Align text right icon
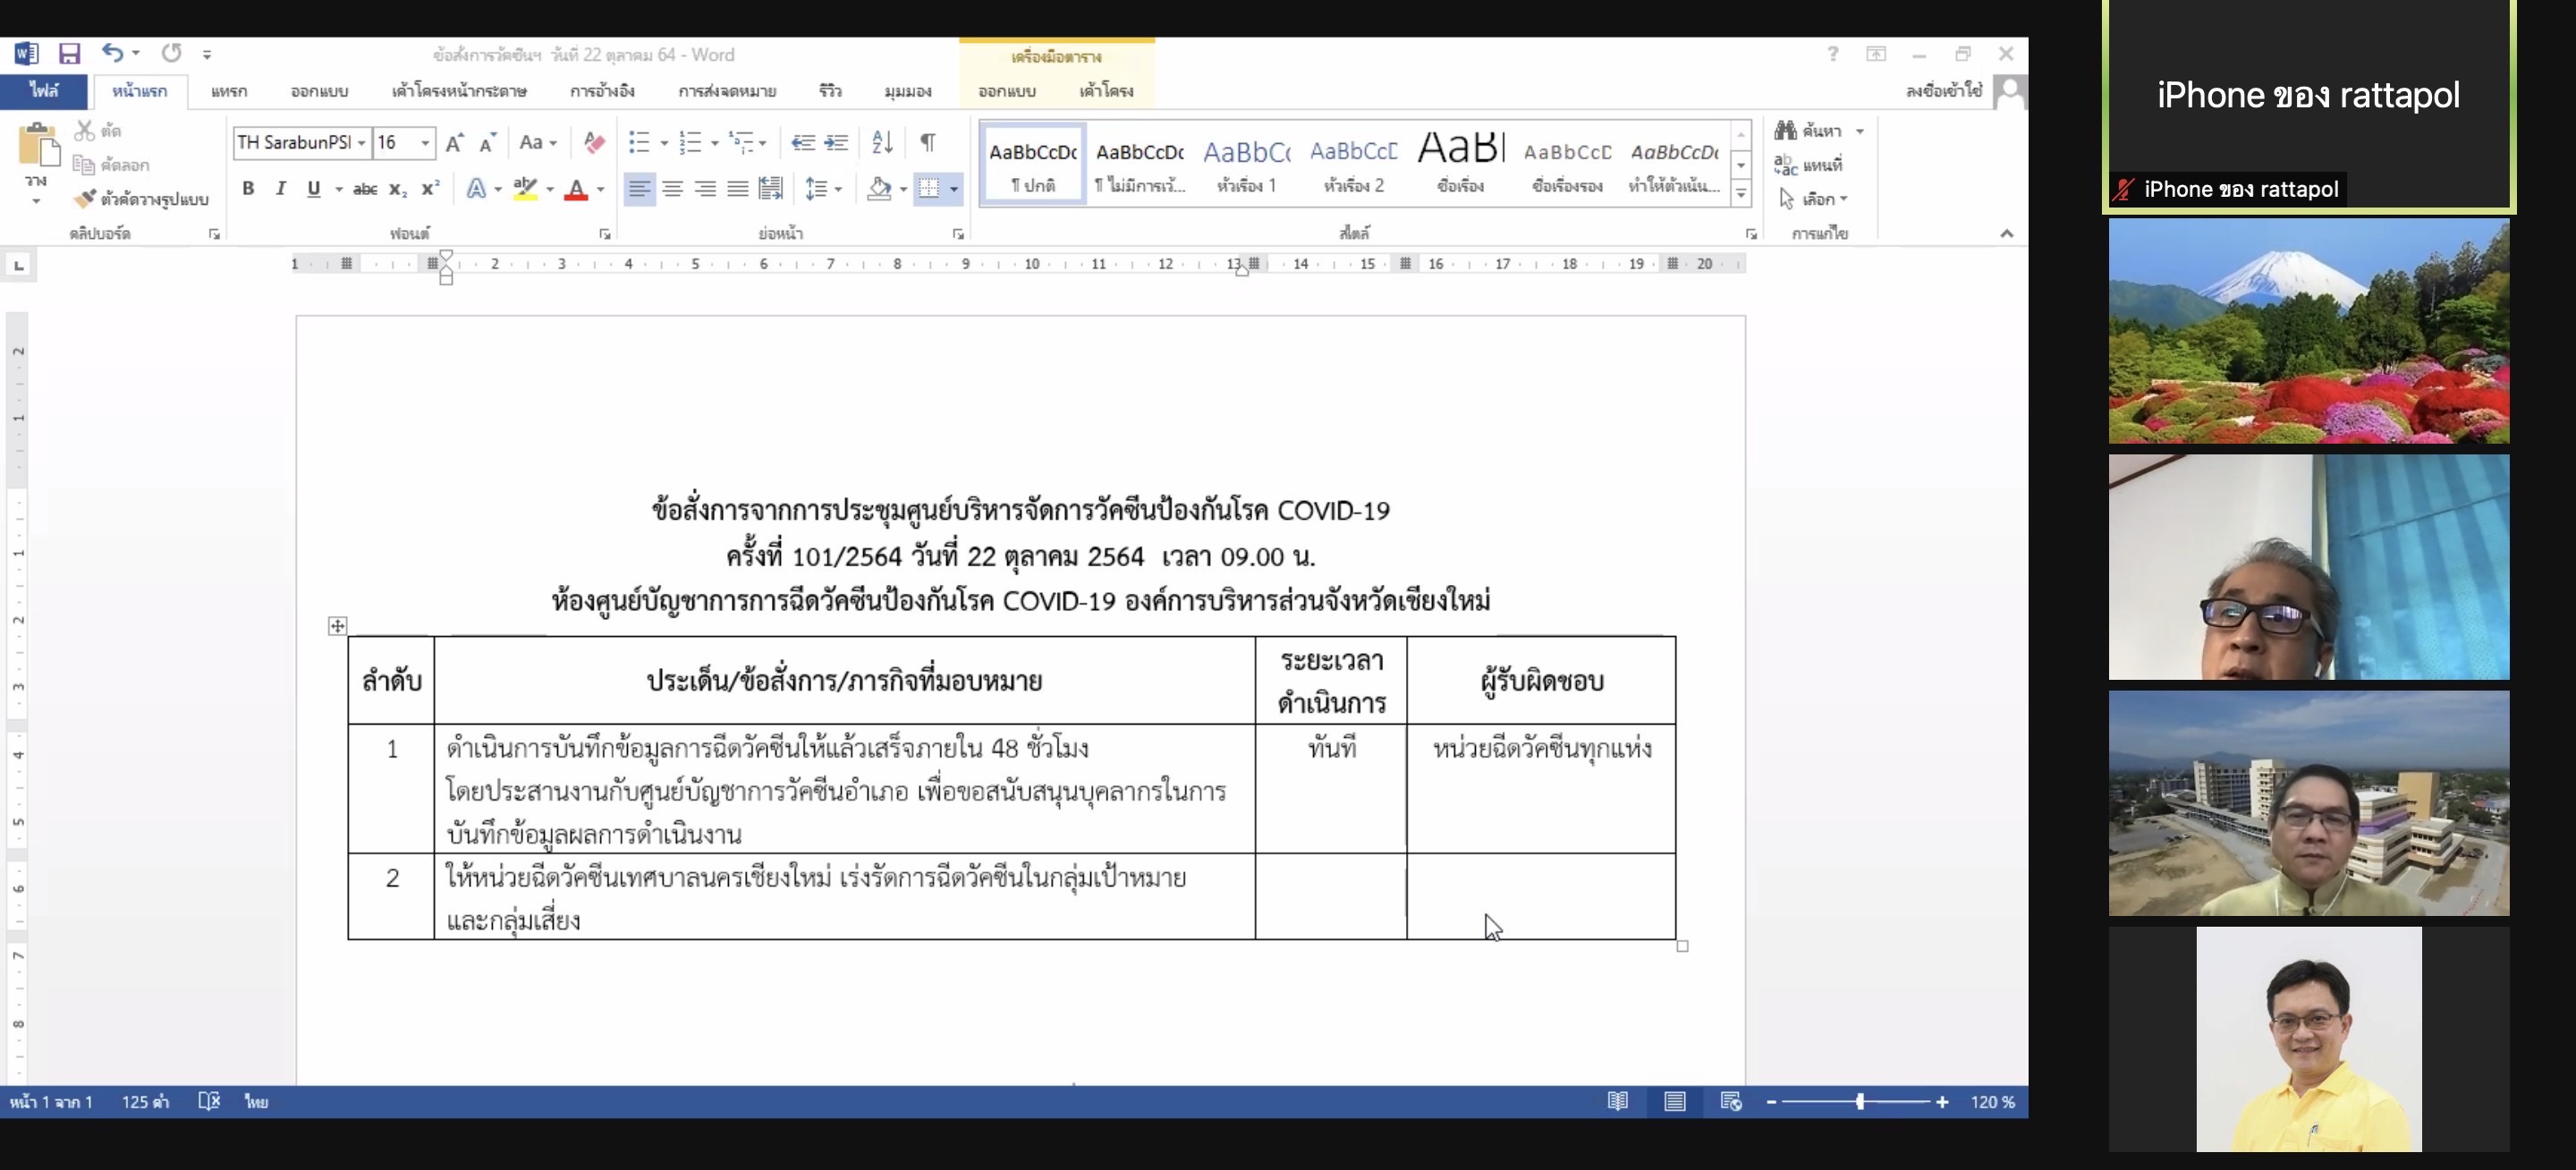Screen dimensions: 2576x1170 705,188
